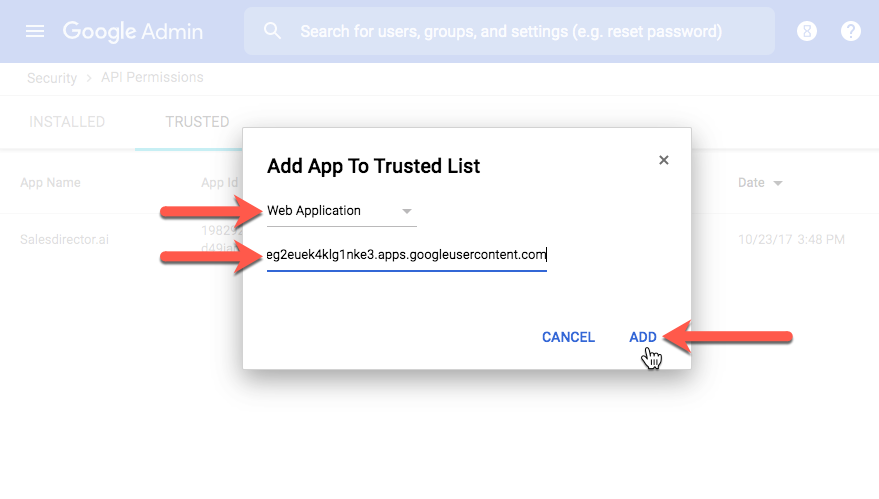Screen dimensions: 879x499
Task: Click the App Name column header
Action: tap(50, 183)
